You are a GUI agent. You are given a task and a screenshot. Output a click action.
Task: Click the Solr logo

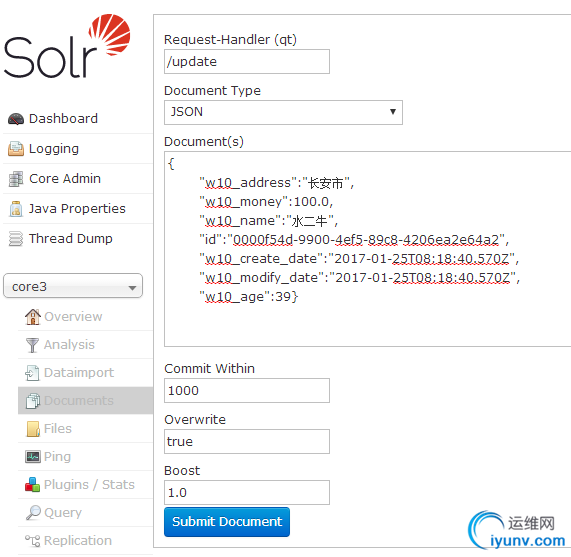[67, 46]
